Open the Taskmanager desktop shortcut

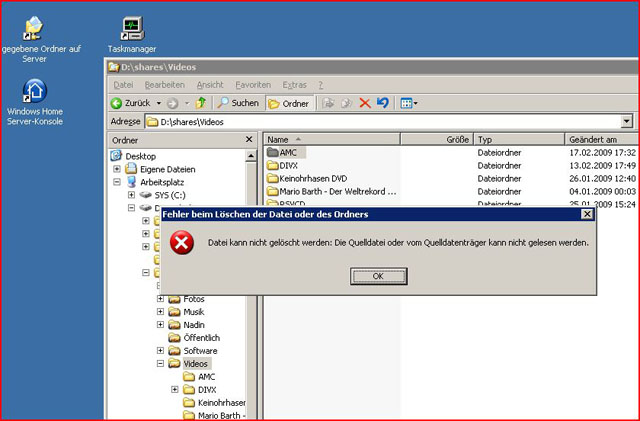tap(132, 35)
